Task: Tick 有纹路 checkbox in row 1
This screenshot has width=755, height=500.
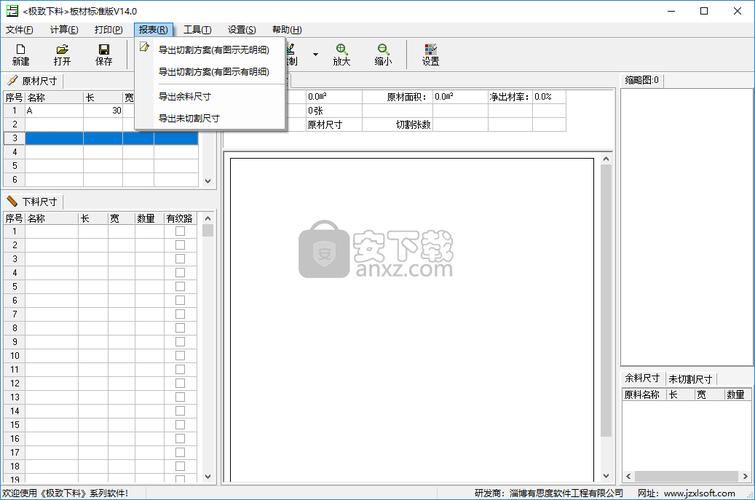Action: [x=180, y=231]
